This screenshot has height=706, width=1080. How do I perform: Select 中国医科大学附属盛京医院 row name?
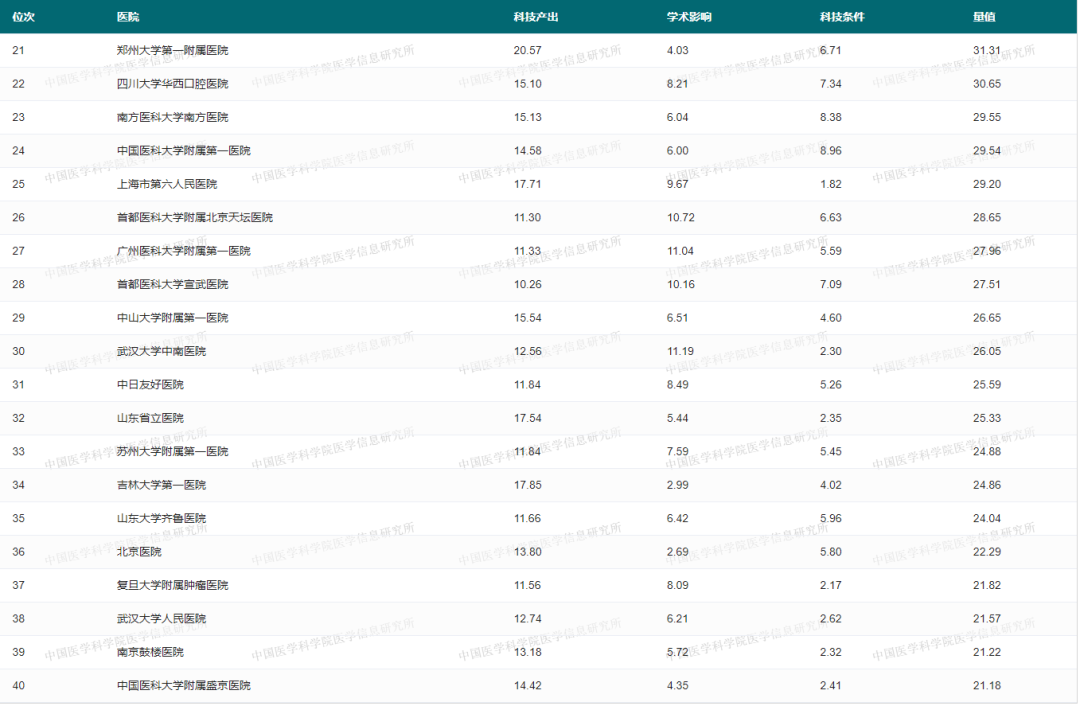coord(184,685)
